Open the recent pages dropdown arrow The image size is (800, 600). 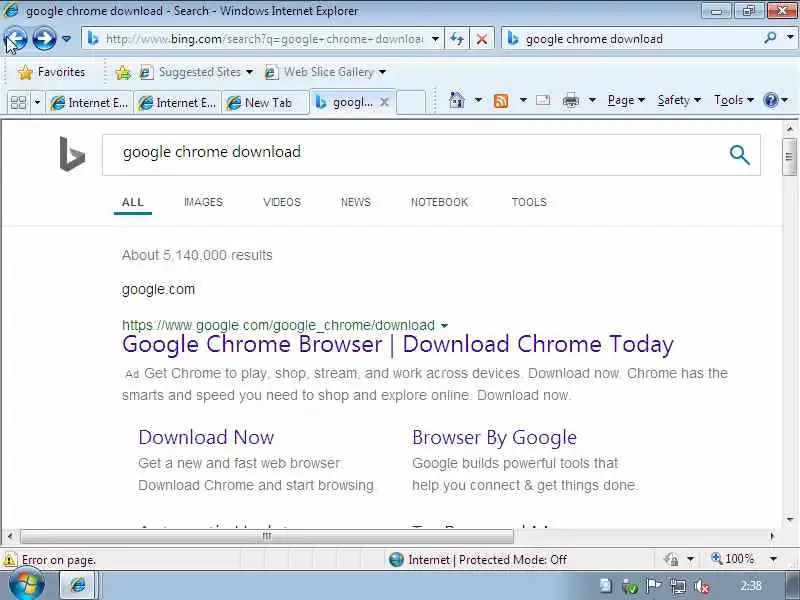66,39
